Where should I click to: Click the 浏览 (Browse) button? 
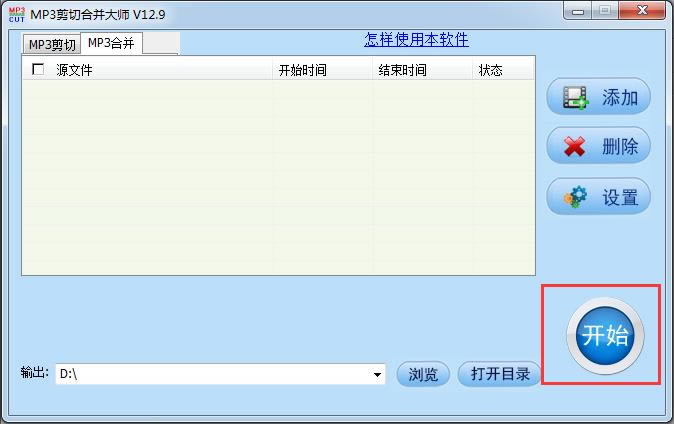(x=423, y=374)
